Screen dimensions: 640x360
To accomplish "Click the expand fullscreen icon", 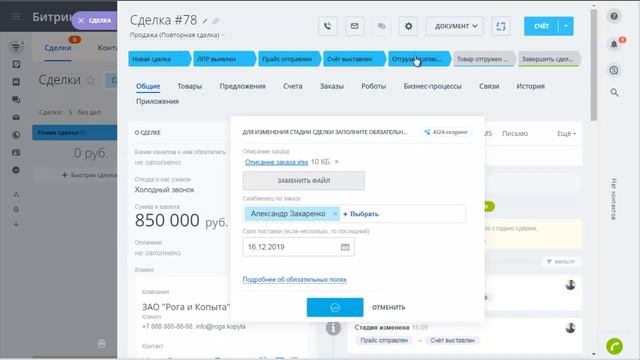I will (501, 26).
